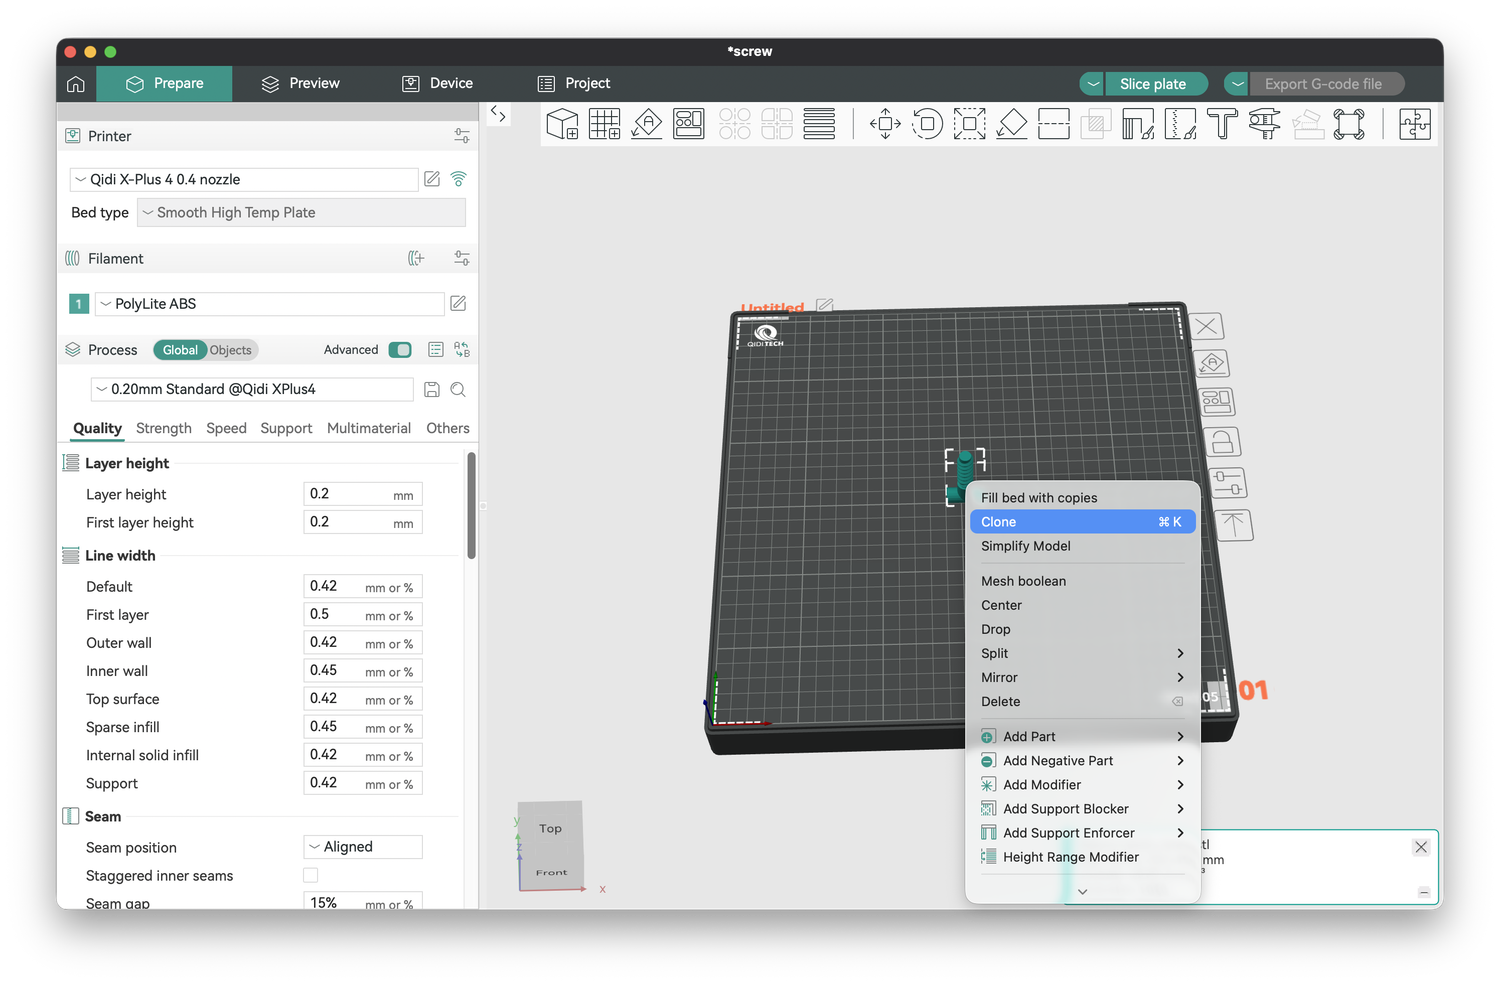Click the Slice plate button
Image resolution: width=1500 pixels, height=984 pixels.
click(x=1153, y=84)
